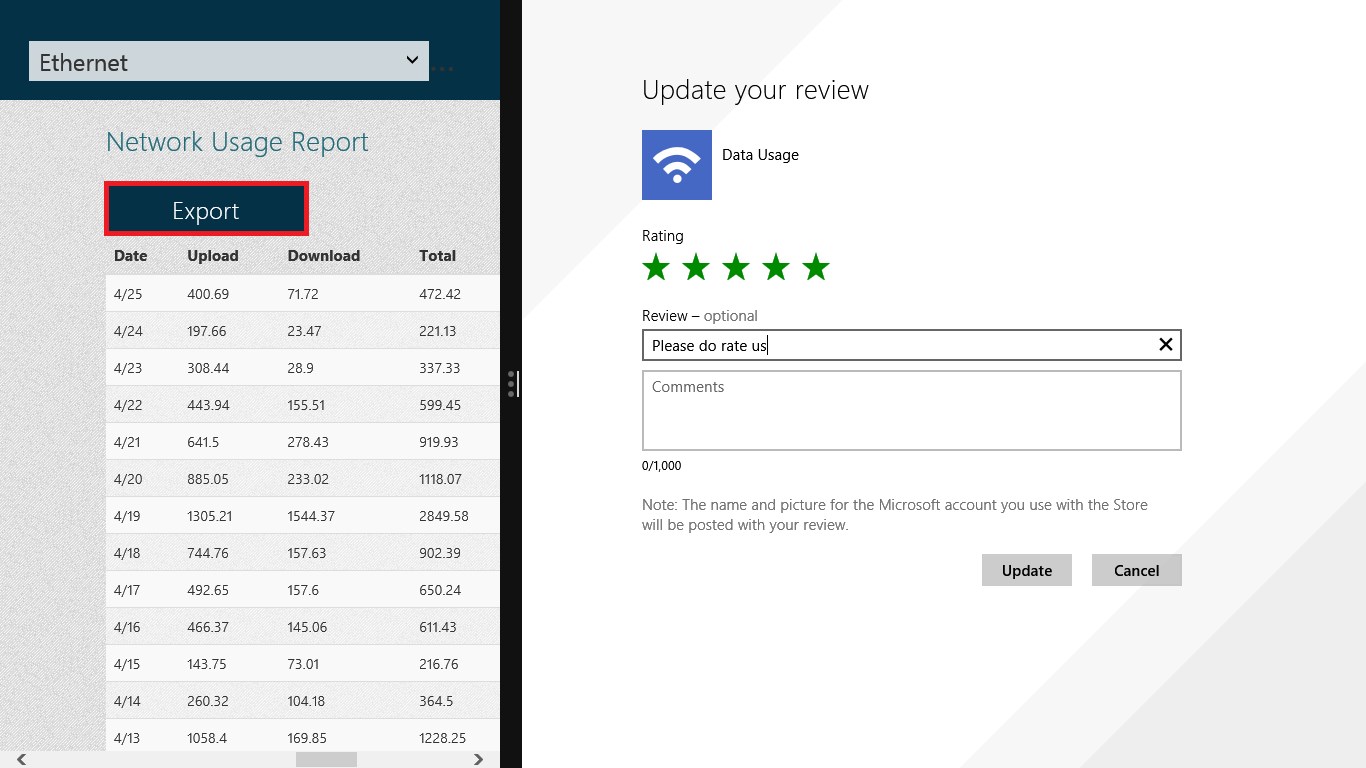Set rating to three stars
Image resolution: width=1366 pixels, height=768 pixels.
pos(736,267)
